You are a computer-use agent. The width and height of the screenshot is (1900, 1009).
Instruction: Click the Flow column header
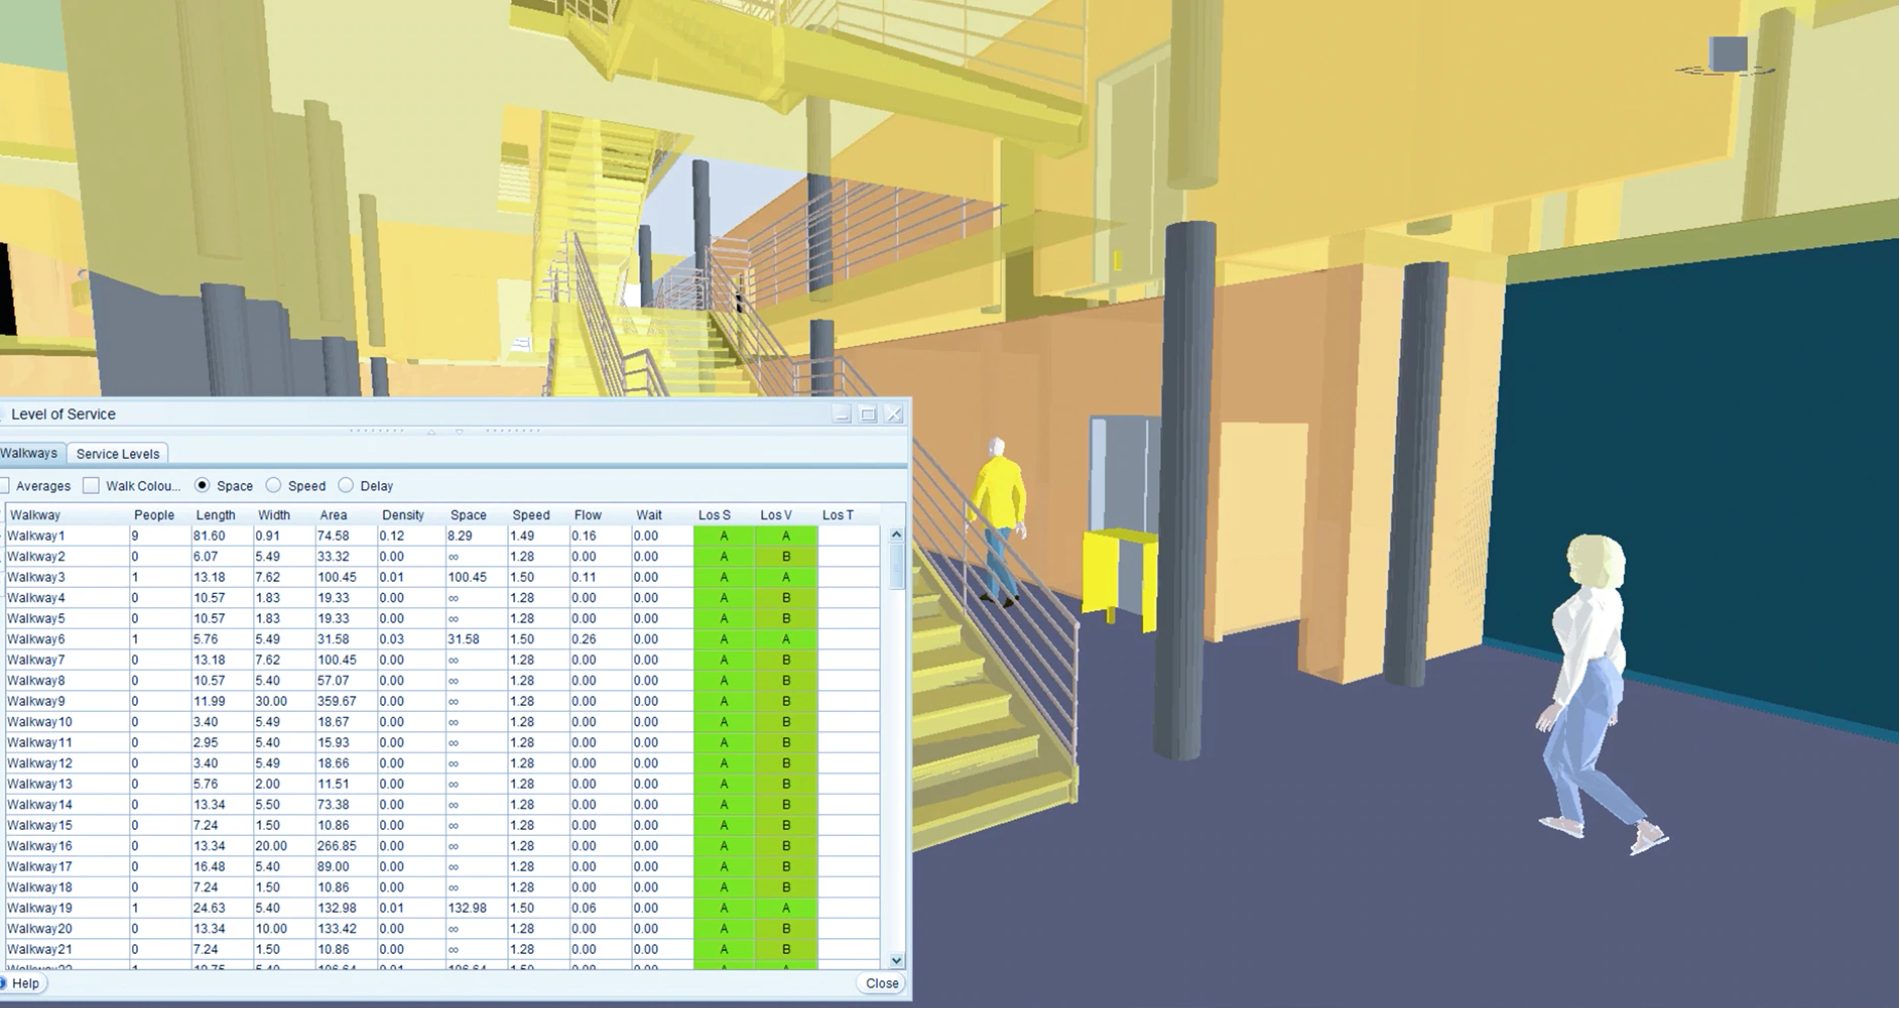pos(600,515)
